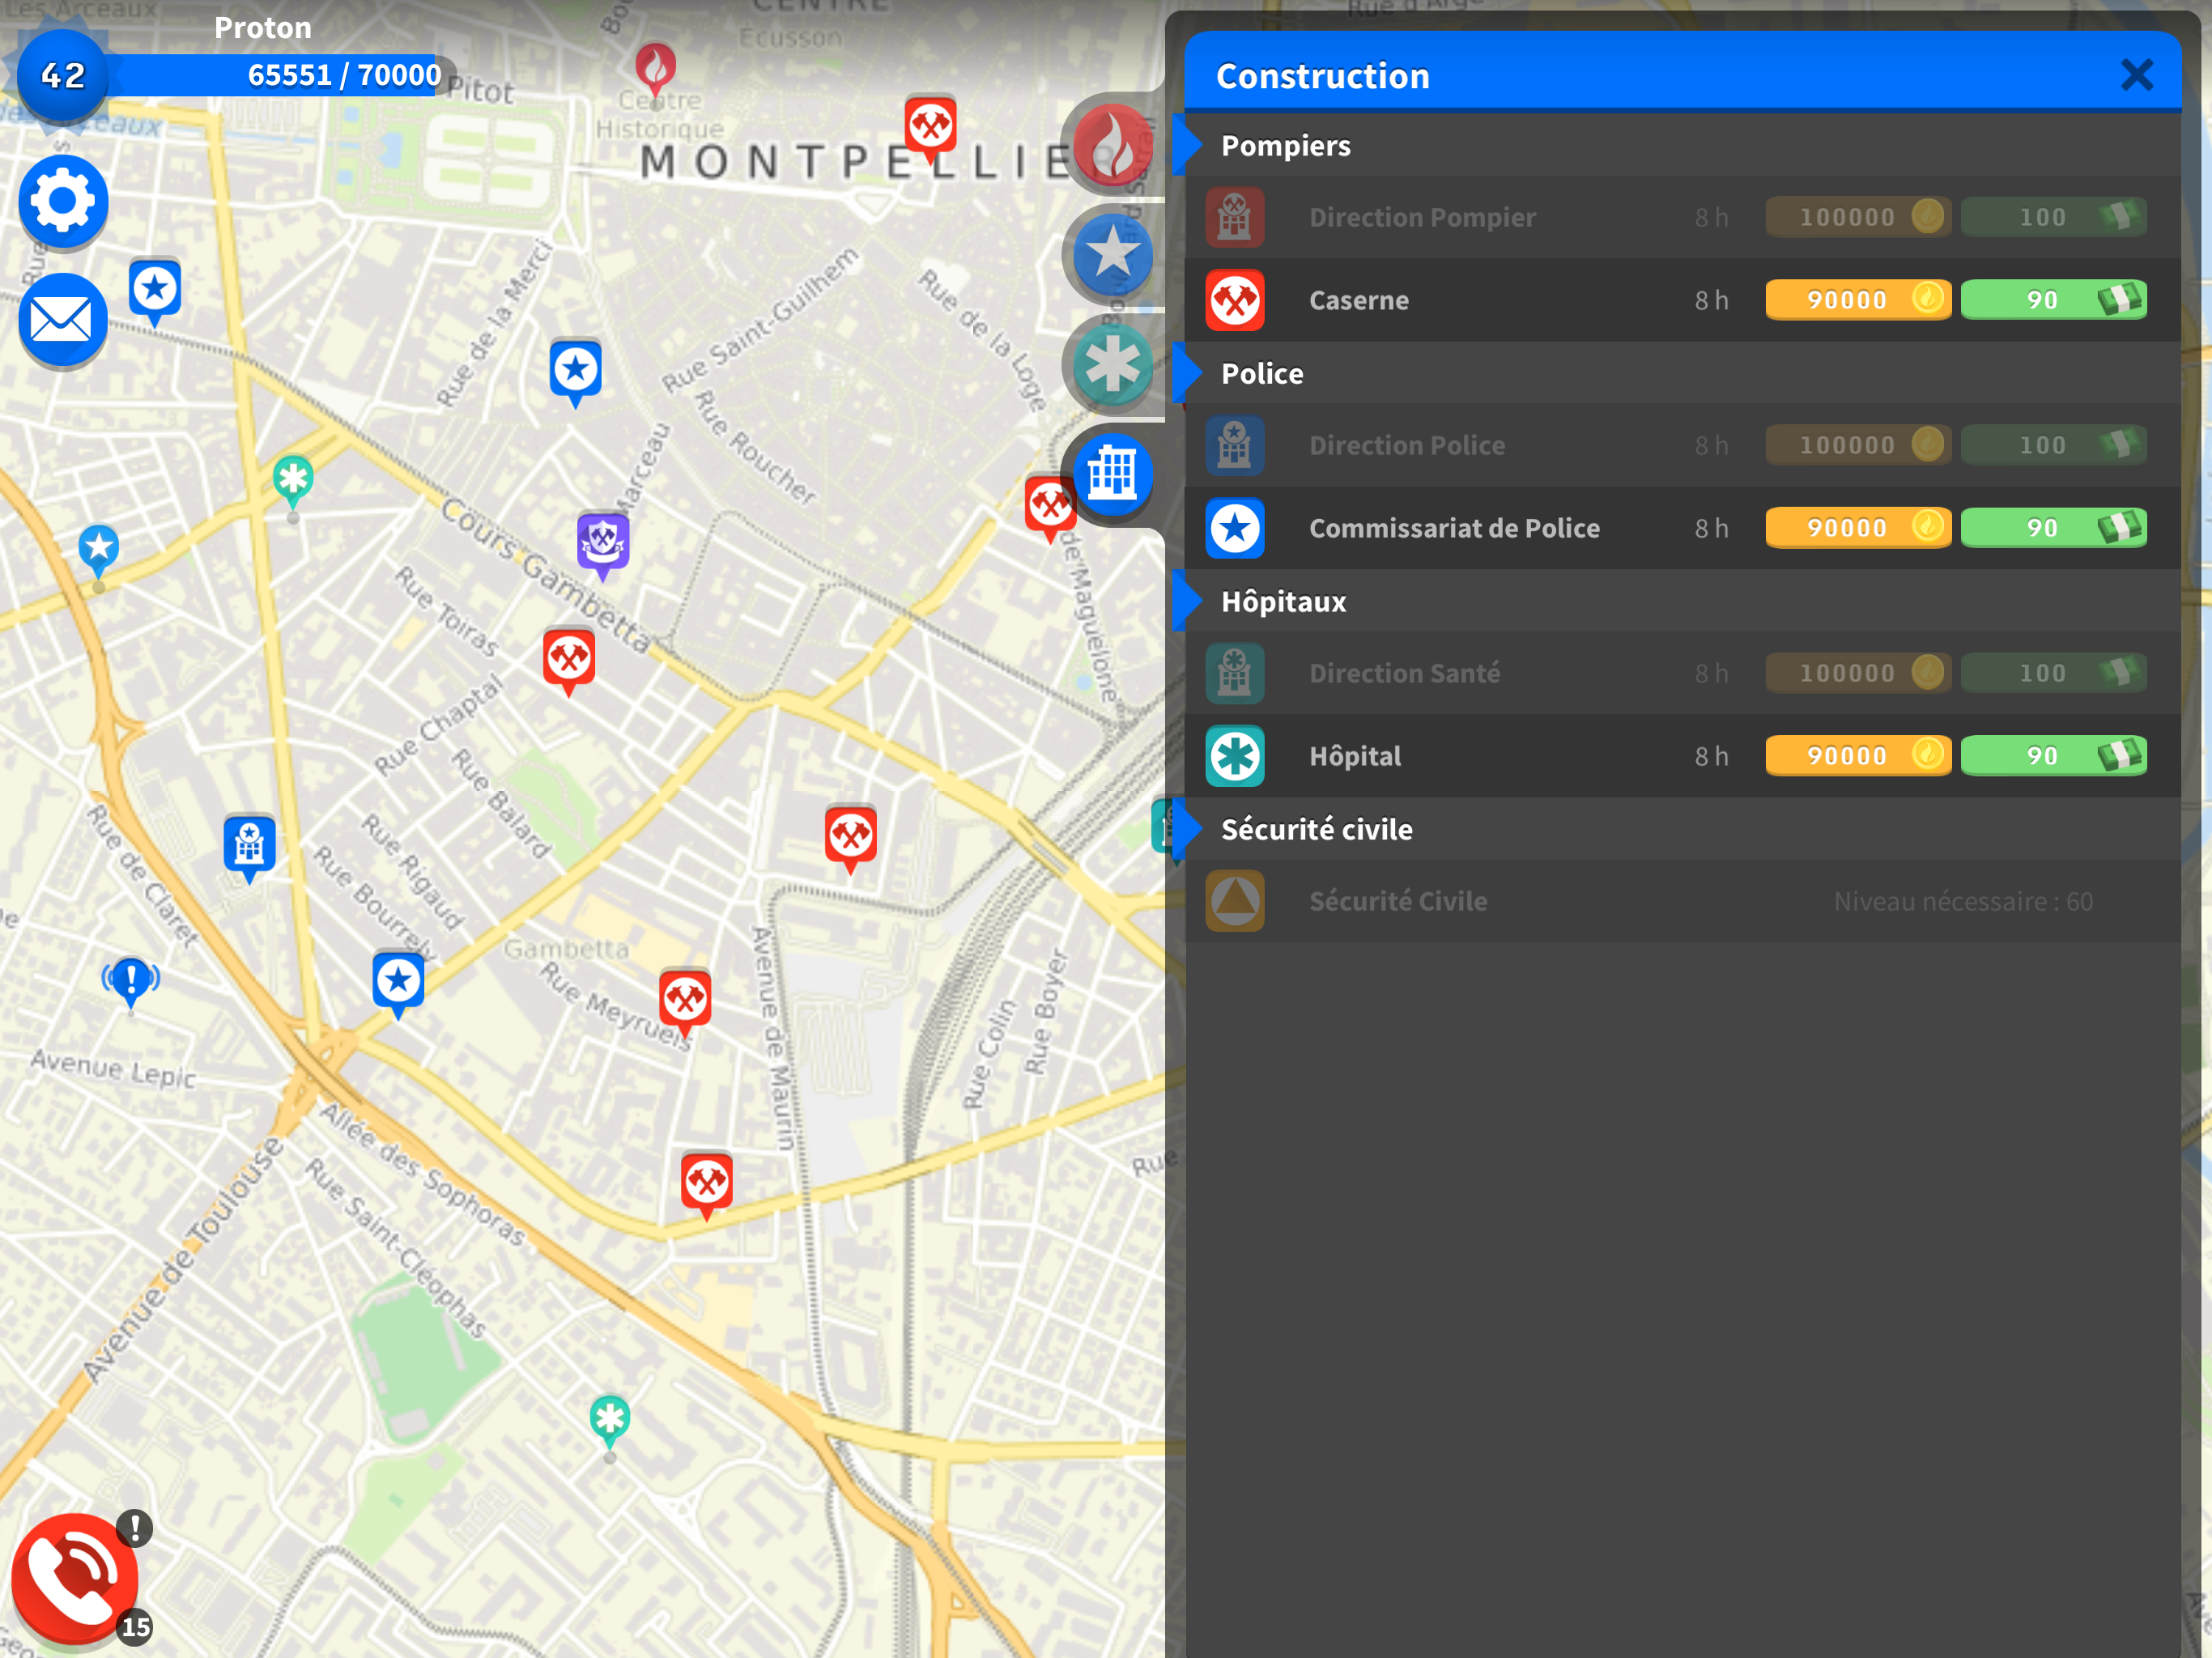The height and width of the screenshot is (1658, 2212).
Task: Select police marker near Rue de la Merci
Action: coord(575,371)
